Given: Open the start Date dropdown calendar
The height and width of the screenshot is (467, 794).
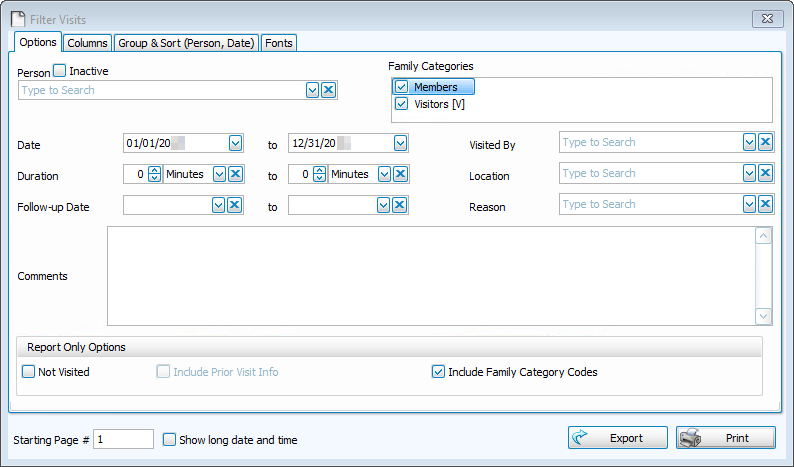Looking at the screenshot, I should click(235, 143).
